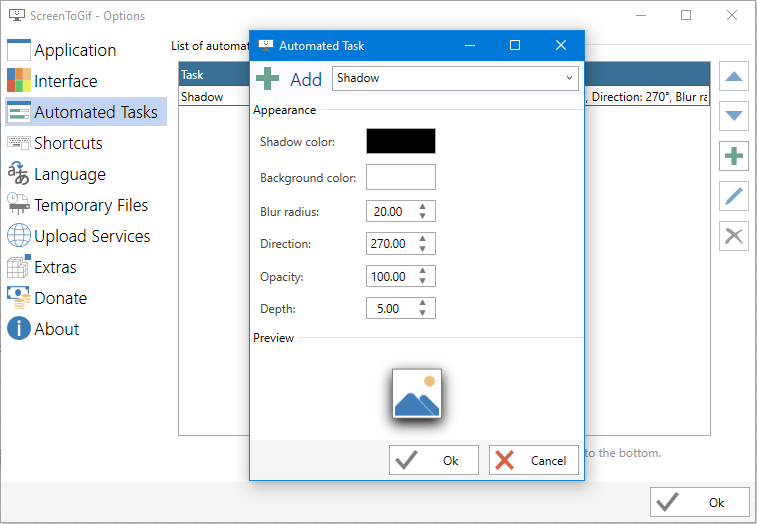Screen dimensions: 757x524
Task: Cancel the Automated Task dialog
Action: pyautogui.click(x=533, y=460)
